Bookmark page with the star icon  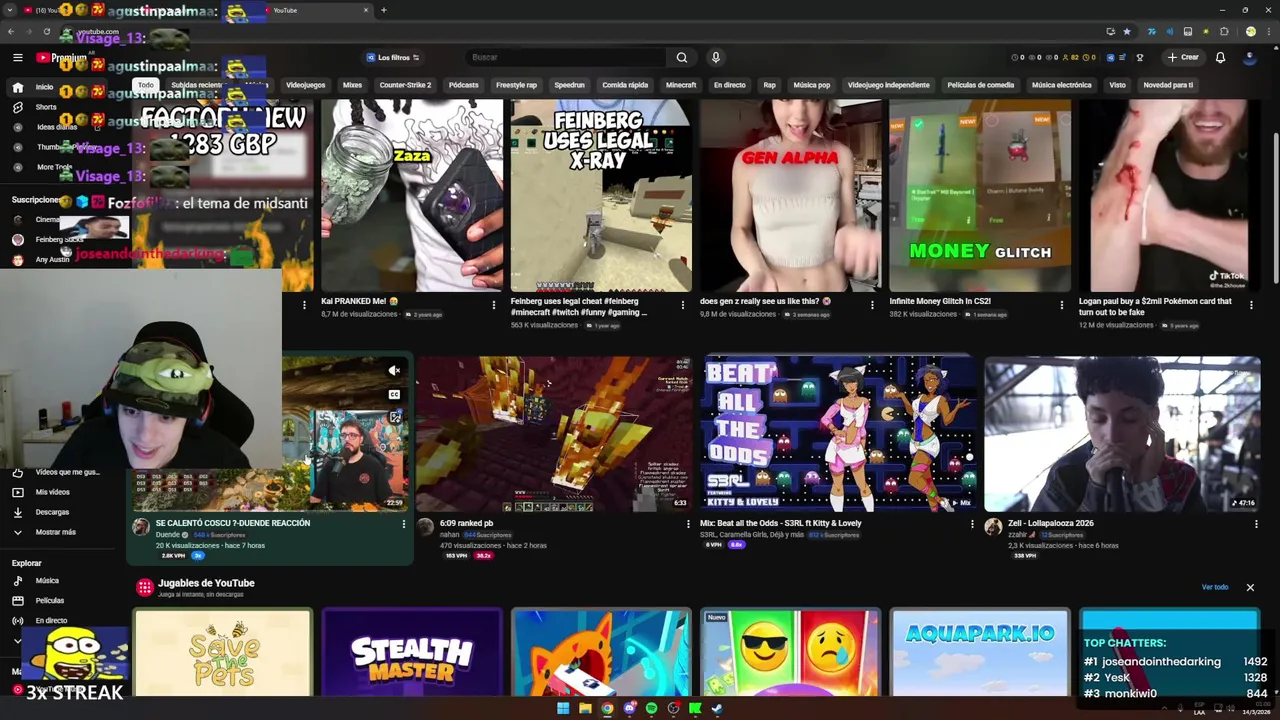tap(1127, 31)
